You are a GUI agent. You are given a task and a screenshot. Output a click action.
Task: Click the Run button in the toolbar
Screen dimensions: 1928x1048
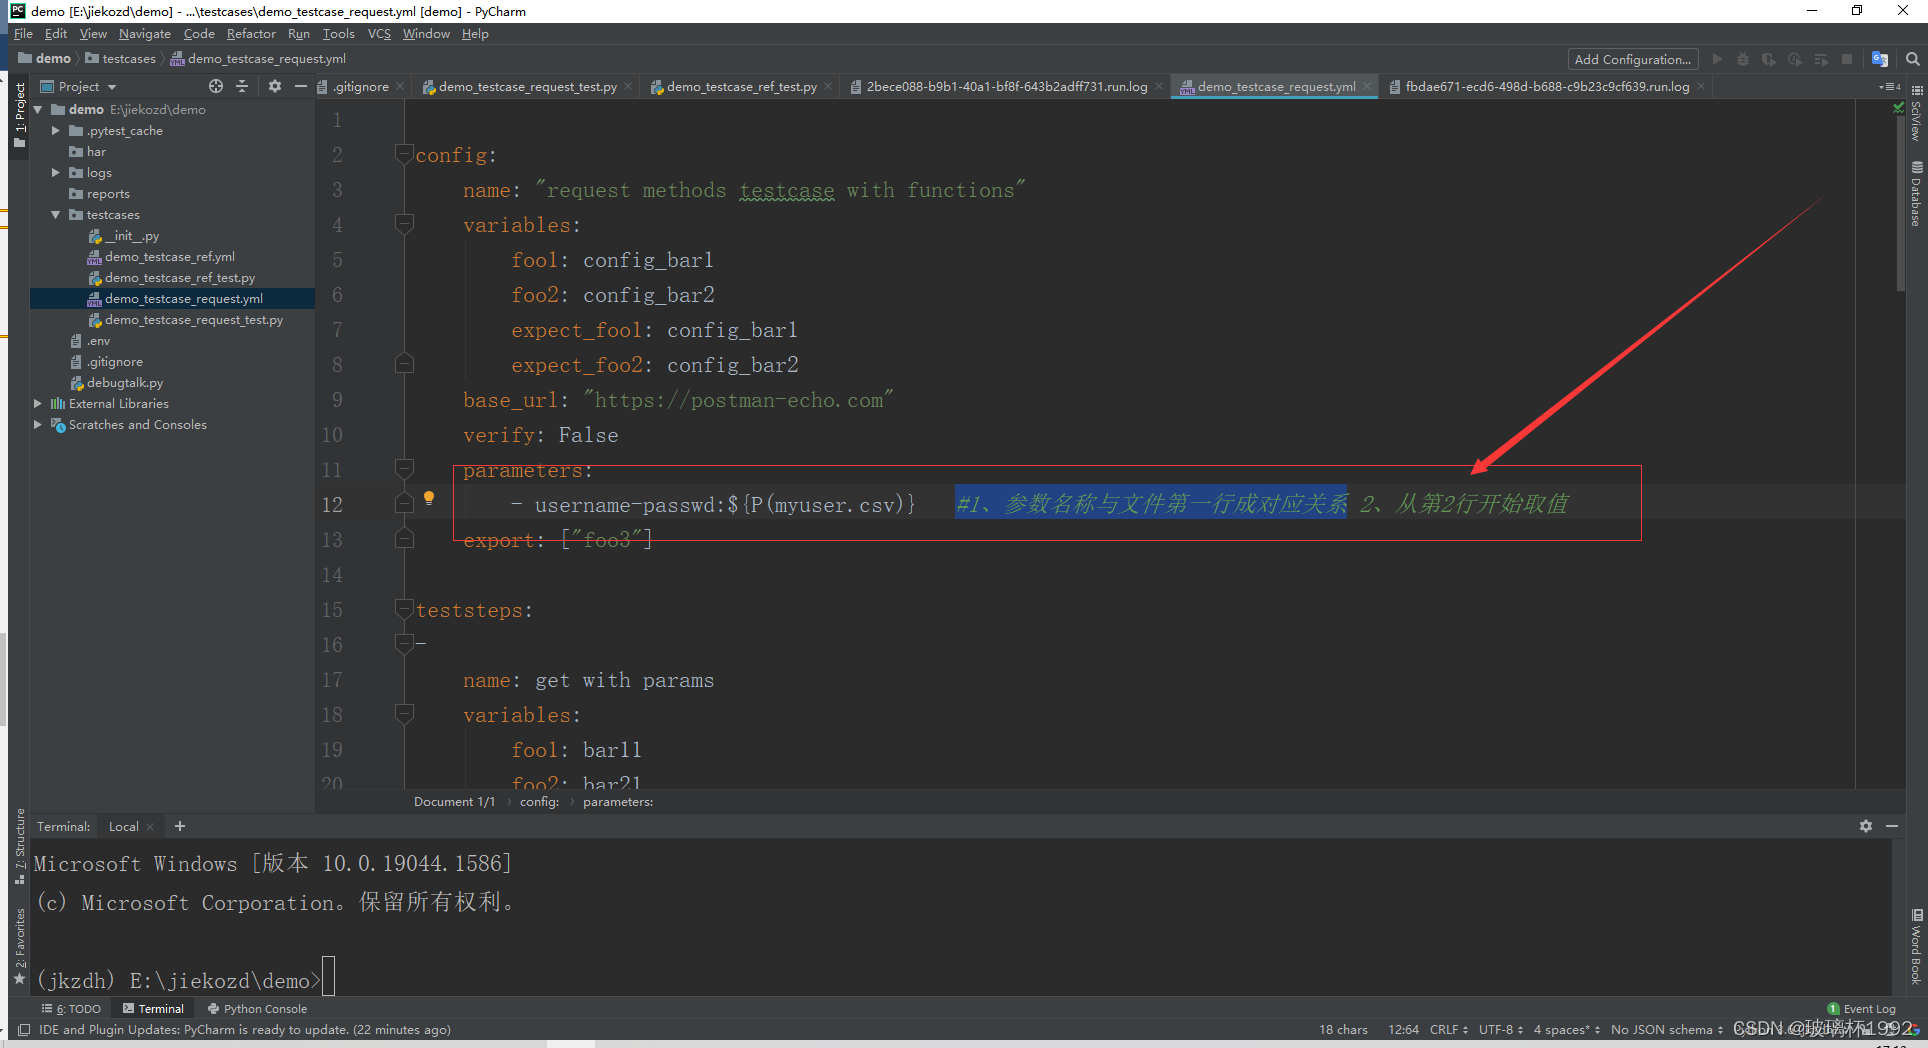click(1717, 59)
